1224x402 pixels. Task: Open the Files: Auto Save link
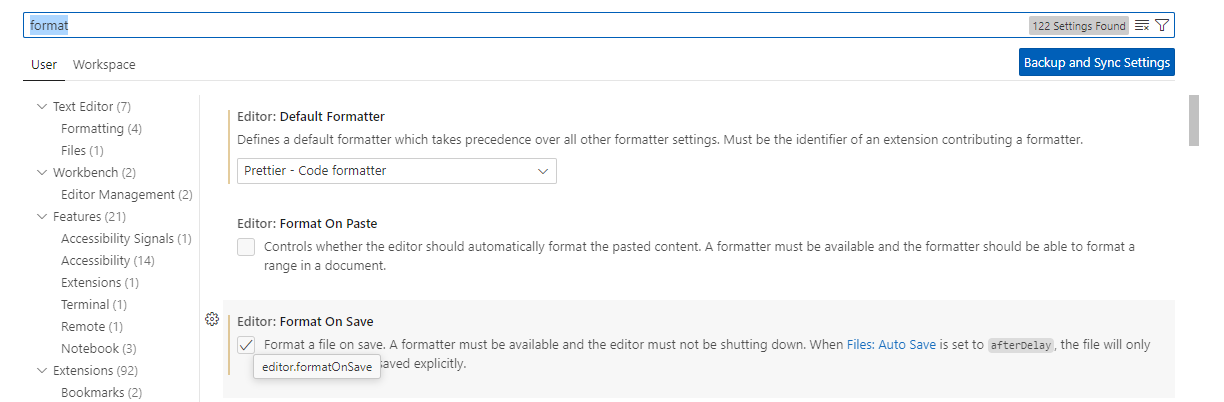(x=891, y=345)
